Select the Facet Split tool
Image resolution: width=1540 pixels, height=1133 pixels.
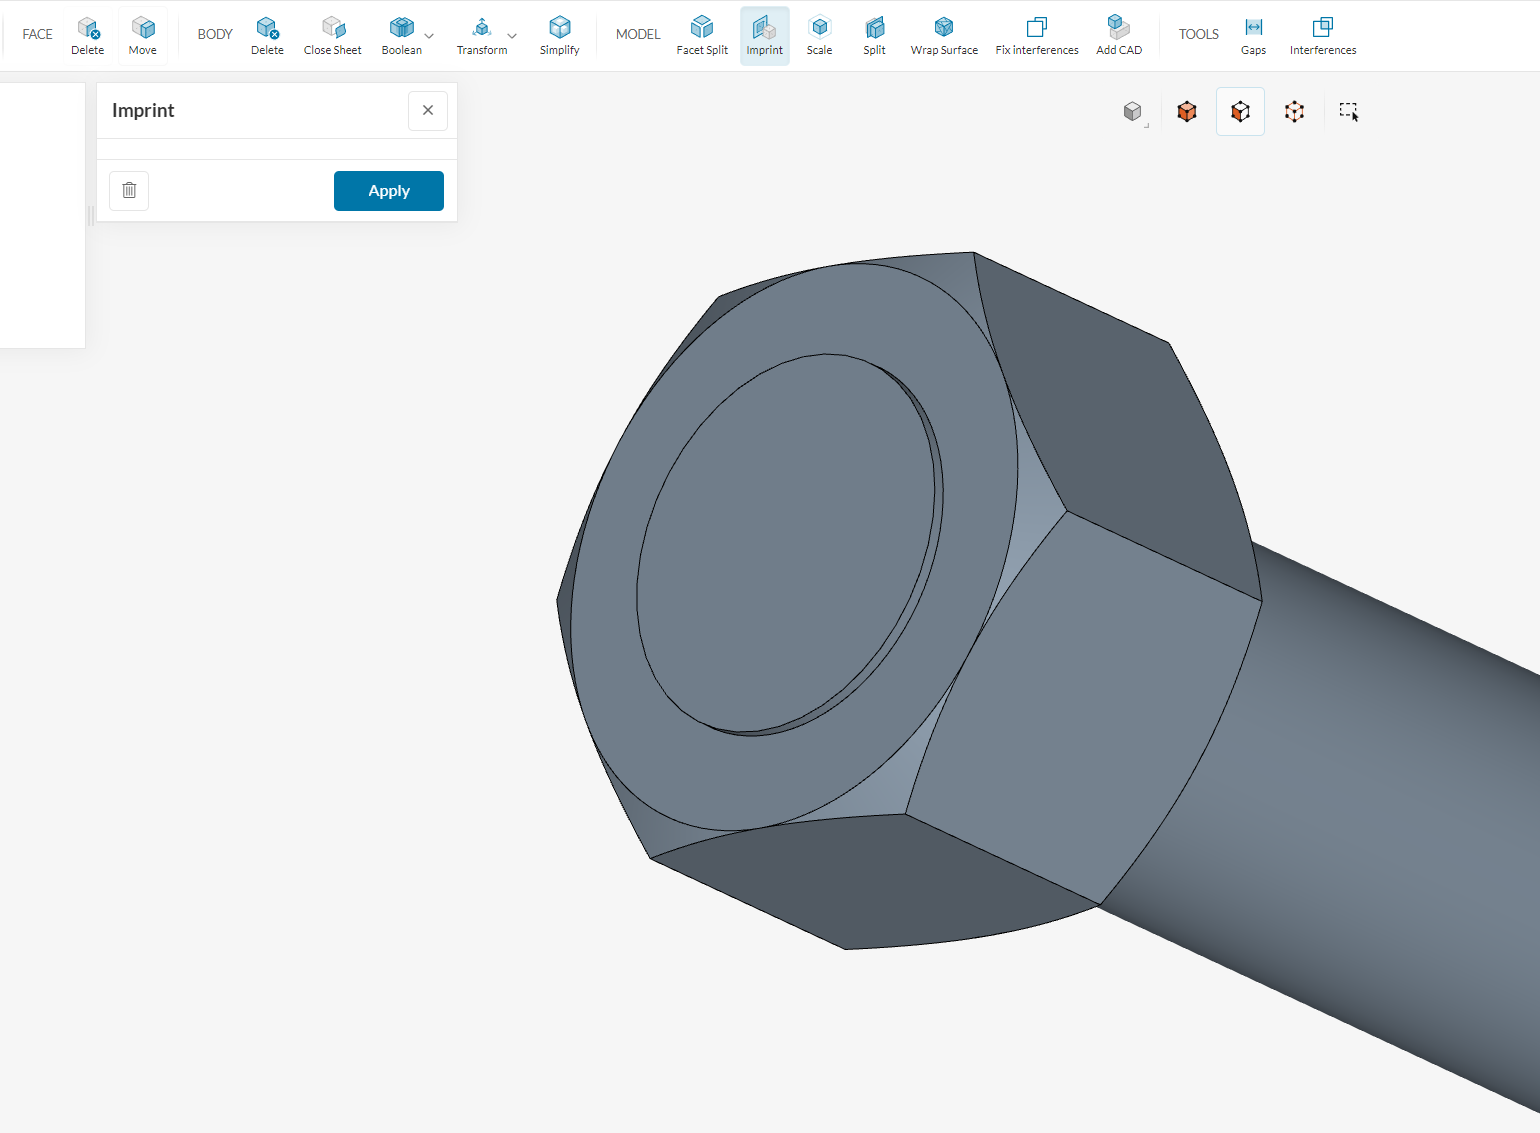(702, 35)
